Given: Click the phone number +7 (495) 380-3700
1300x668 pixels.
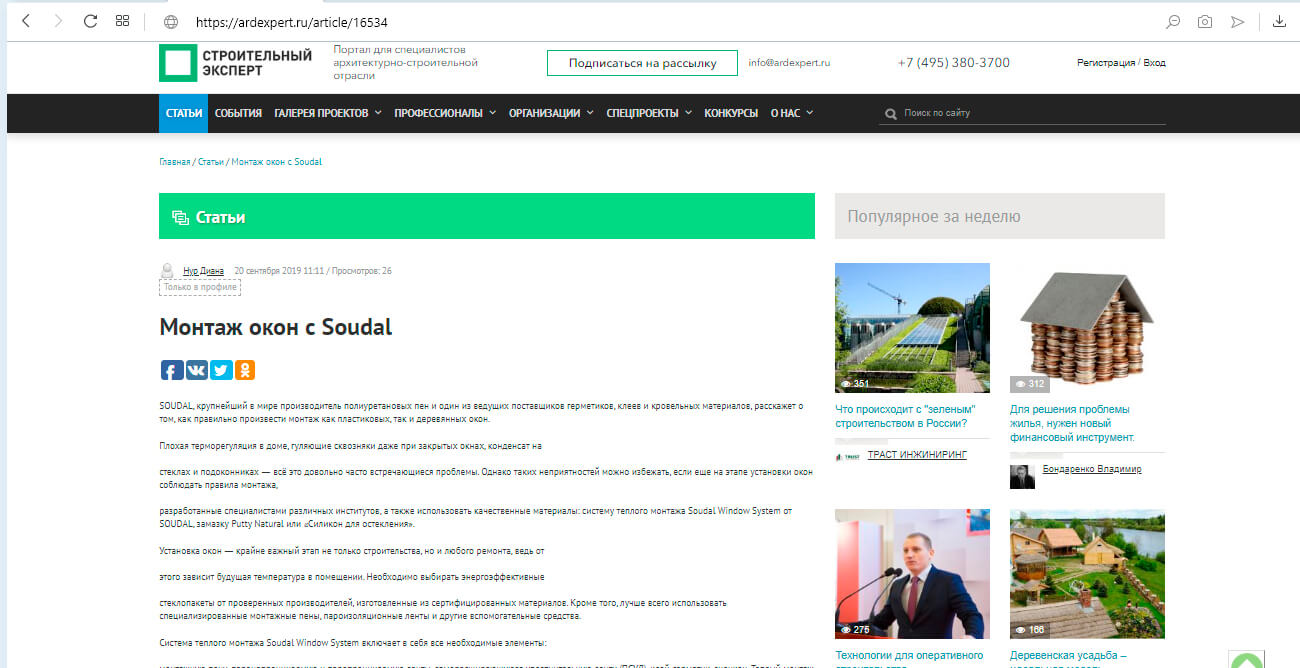Looking at the screenshot, I should (954, 63).
